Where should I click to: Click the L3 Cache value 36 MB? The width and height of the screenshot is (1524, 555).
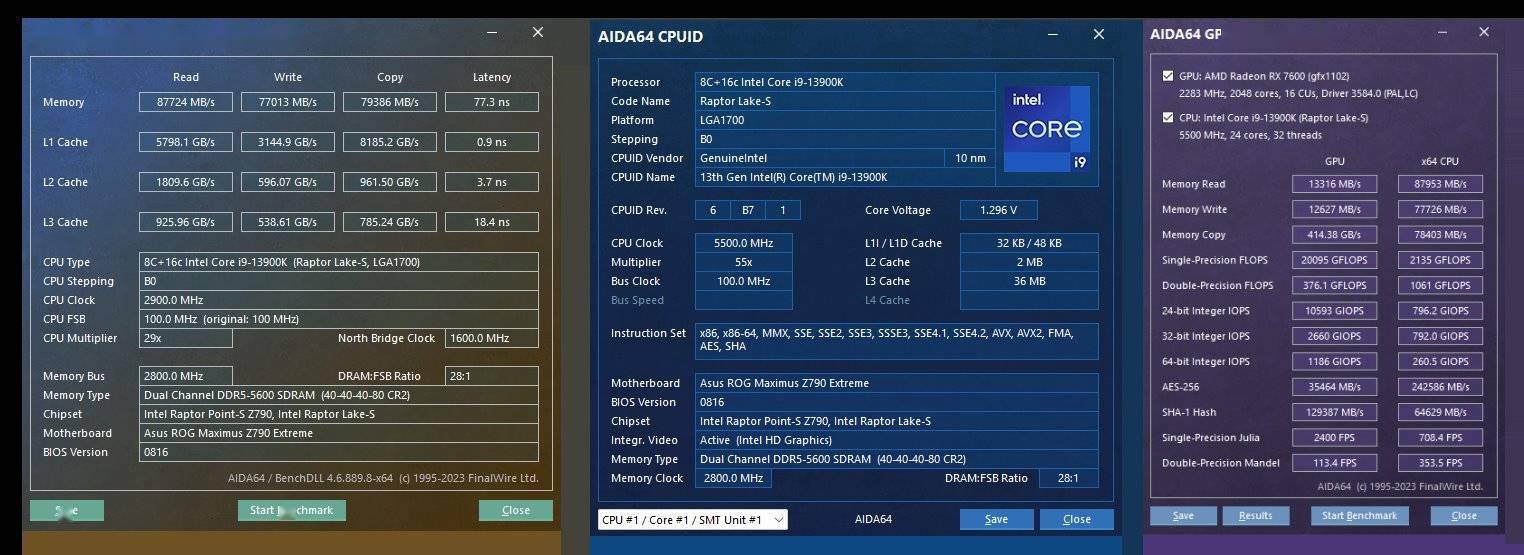[1029, 281]
